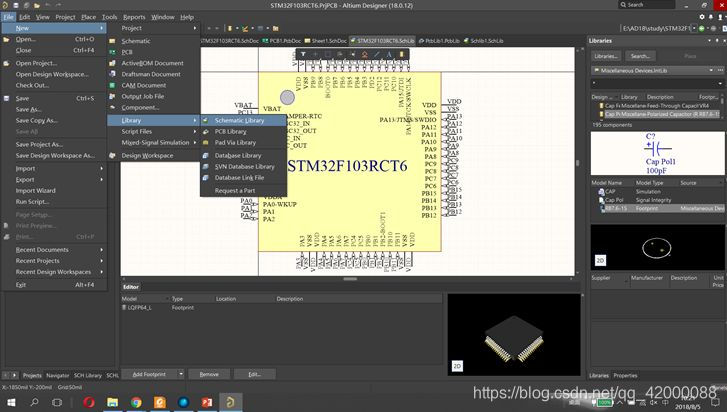Click the Save disk icon in File menu

click(6, 98)
